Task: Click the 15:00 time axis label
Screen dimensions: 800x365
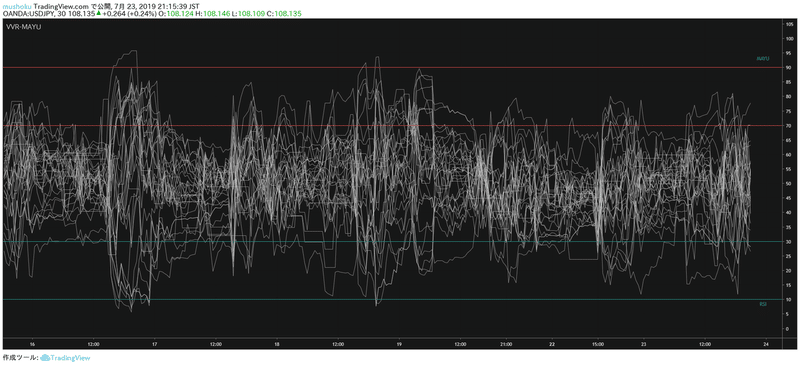Action: click(598, 345)
